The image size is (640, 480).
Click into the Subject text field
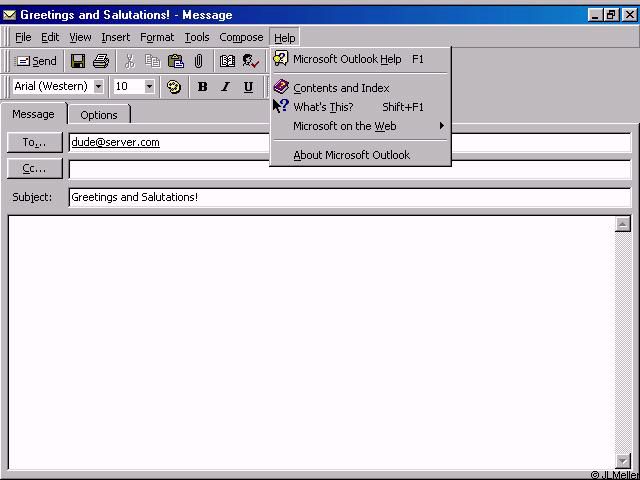pyautogui.click(x=349, y=197)
